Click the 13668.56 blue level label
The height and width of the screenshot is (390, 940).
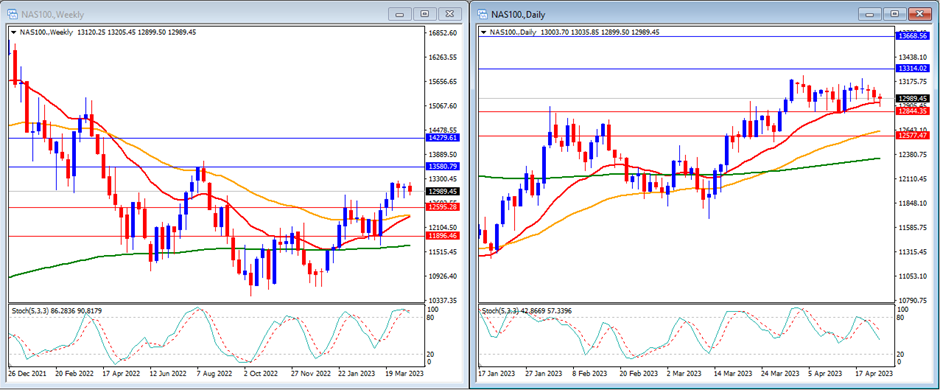point(913,36)
